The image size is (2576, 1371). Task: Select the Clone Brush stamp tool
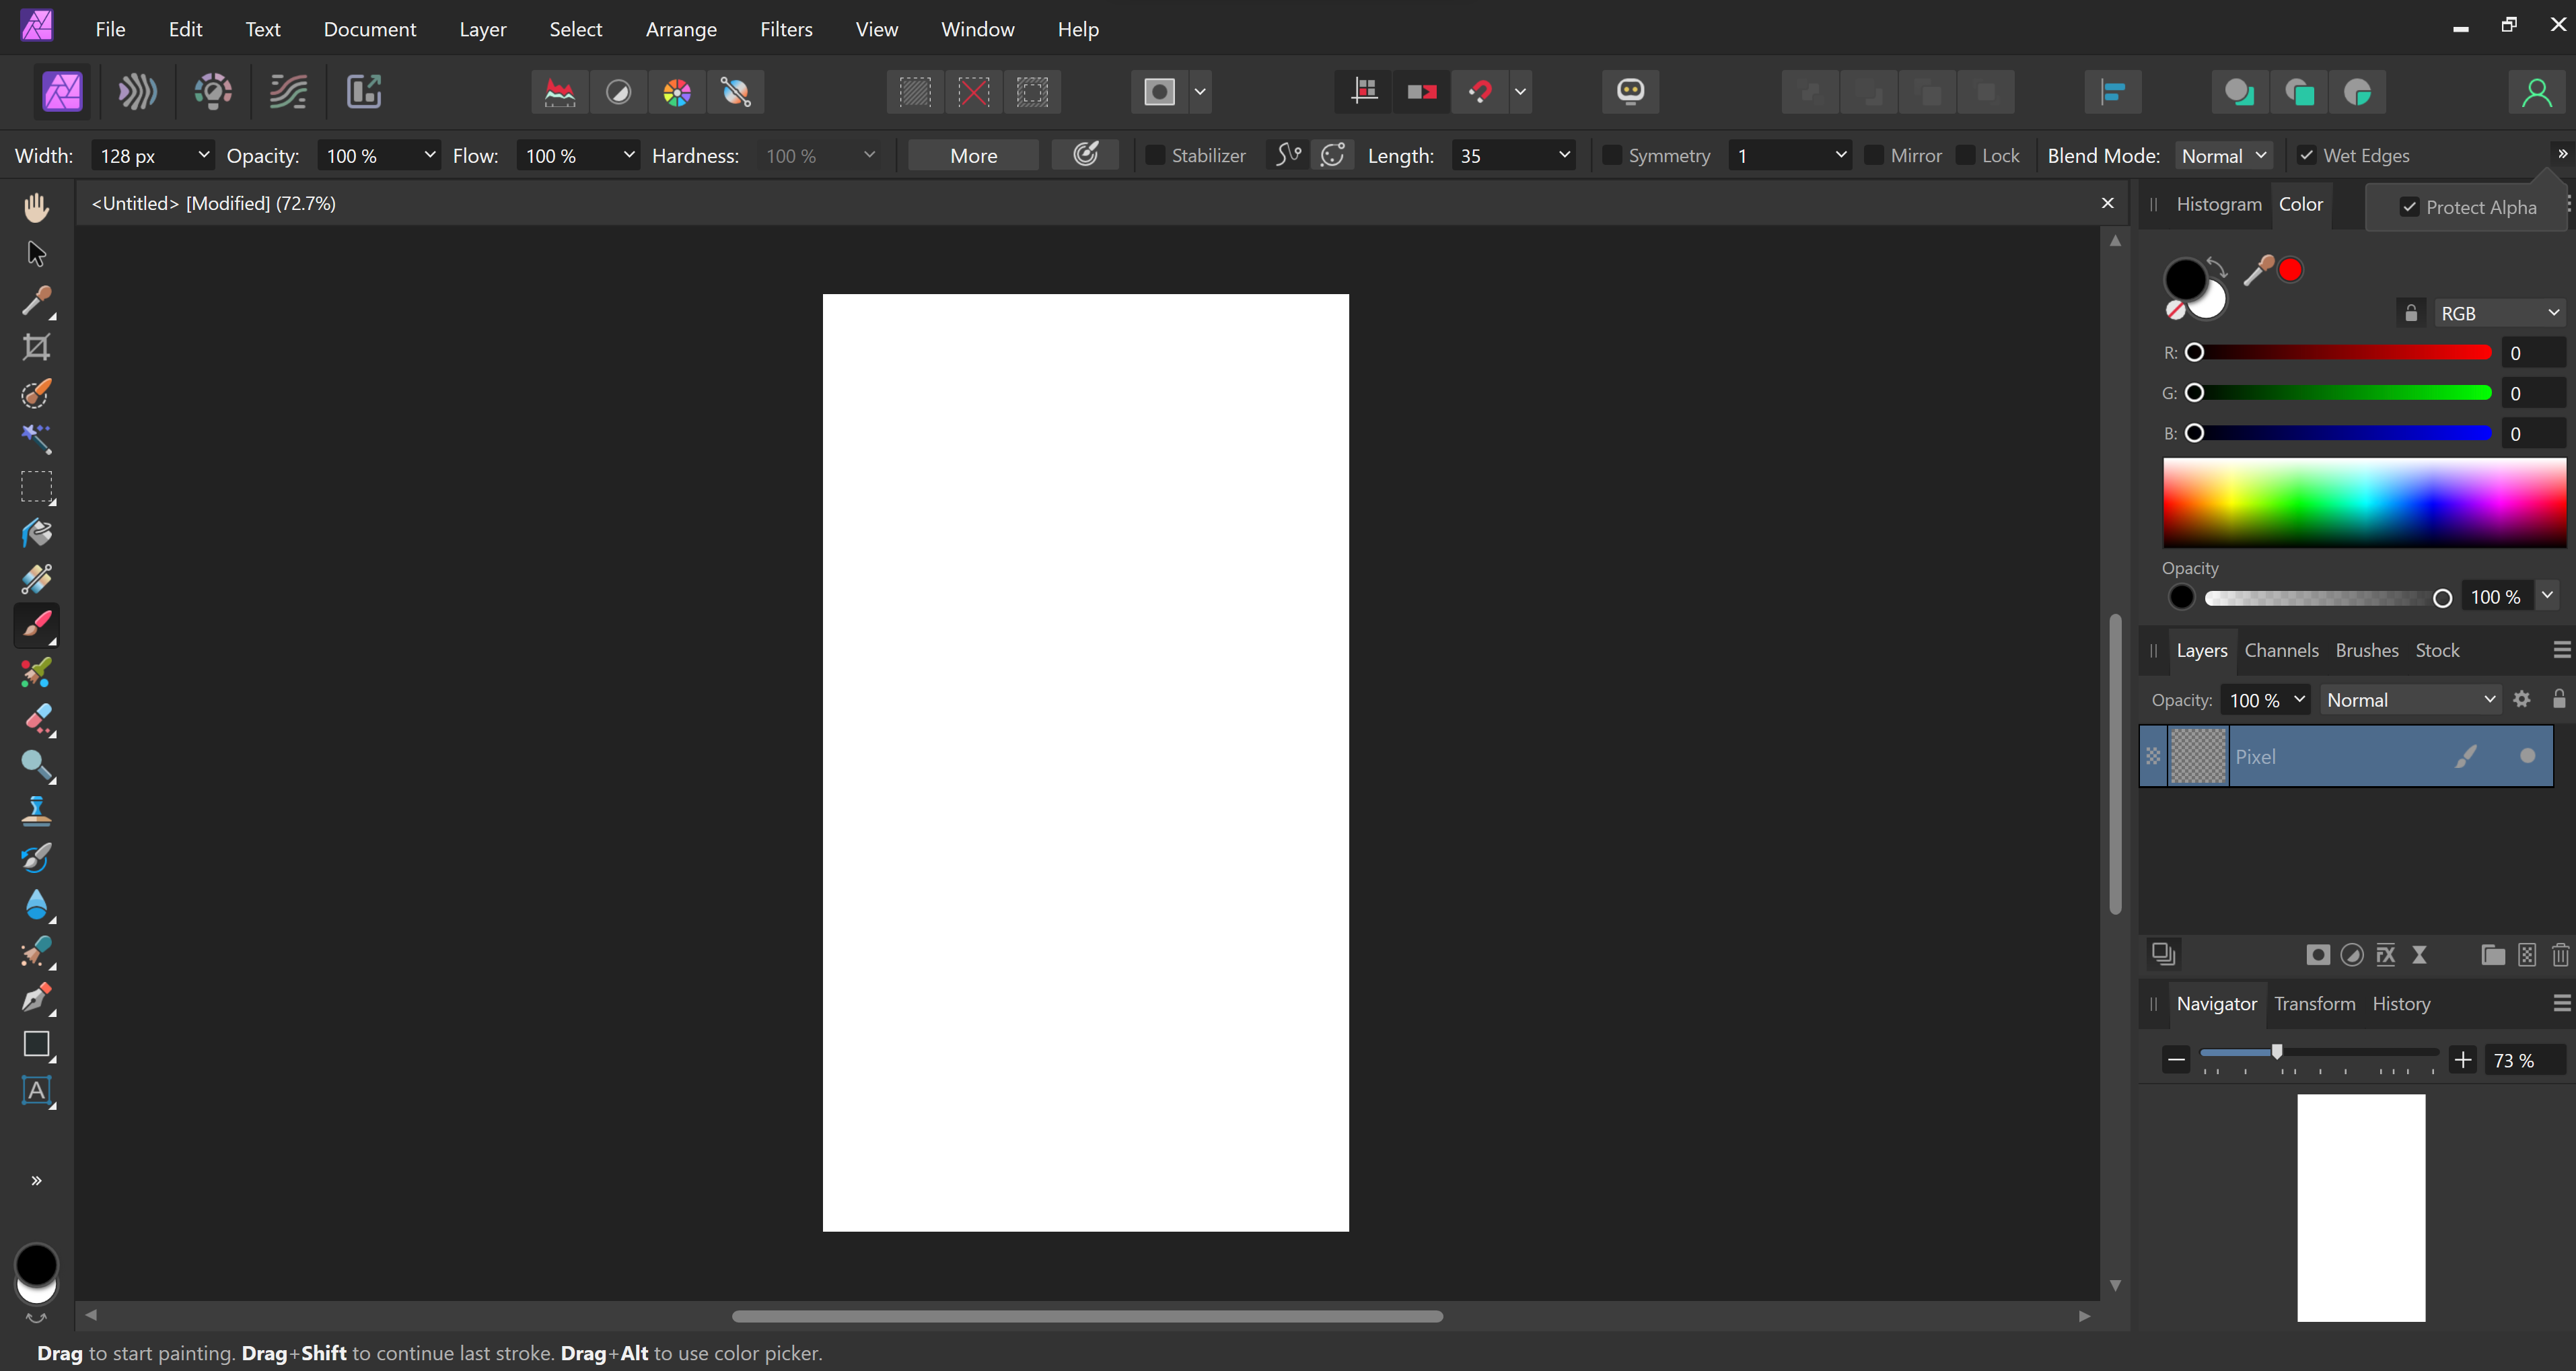[x=37, y=811]
